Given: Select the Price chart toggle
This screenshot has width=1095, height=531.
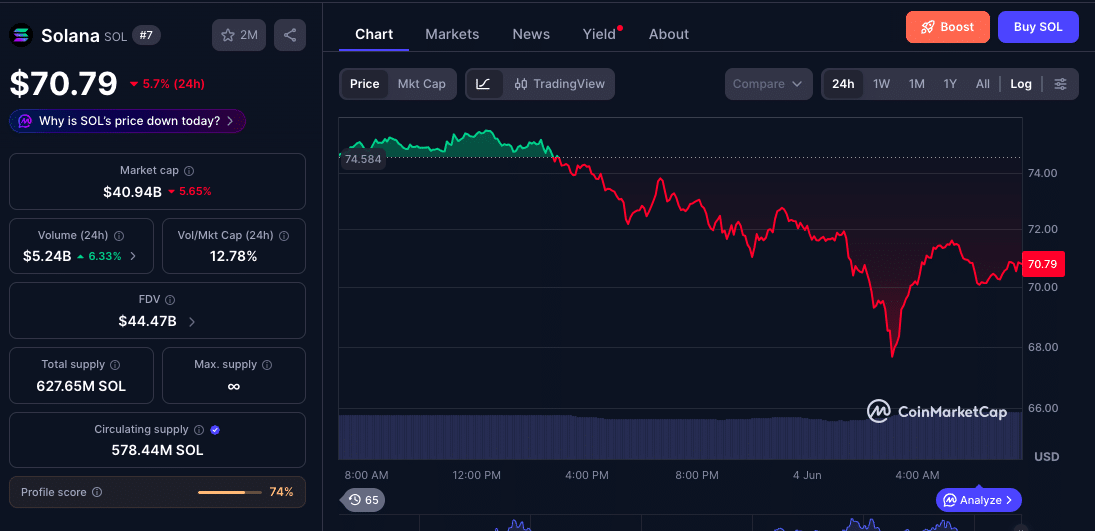Looking at the screenshot, I should (365, 84).
